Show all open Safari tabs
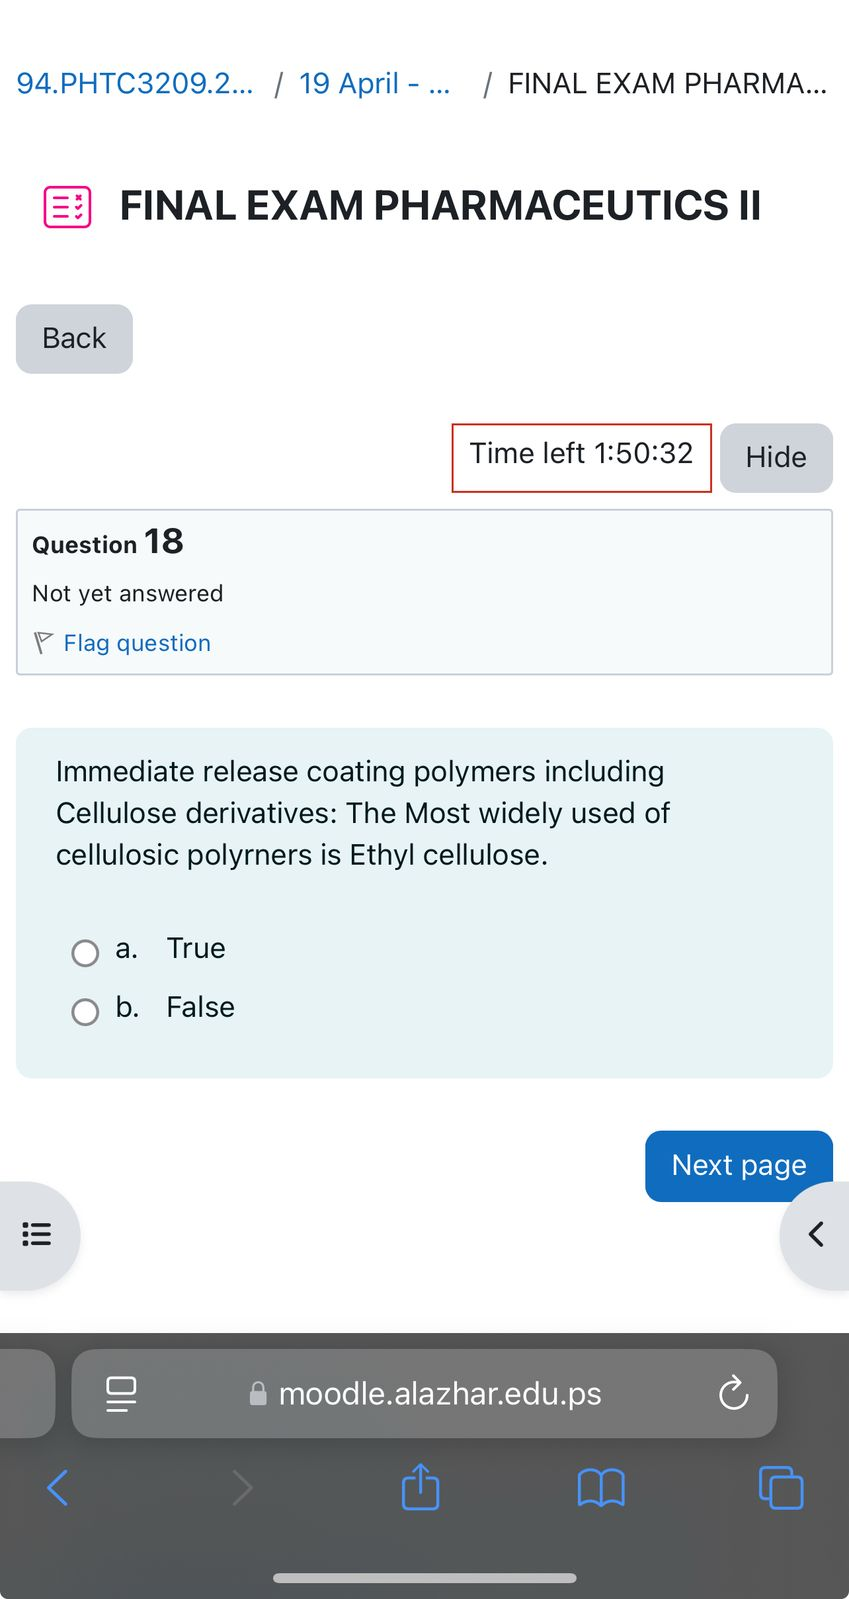The width and height of the screenshot is (849, 1599). tap(781, 1487)
